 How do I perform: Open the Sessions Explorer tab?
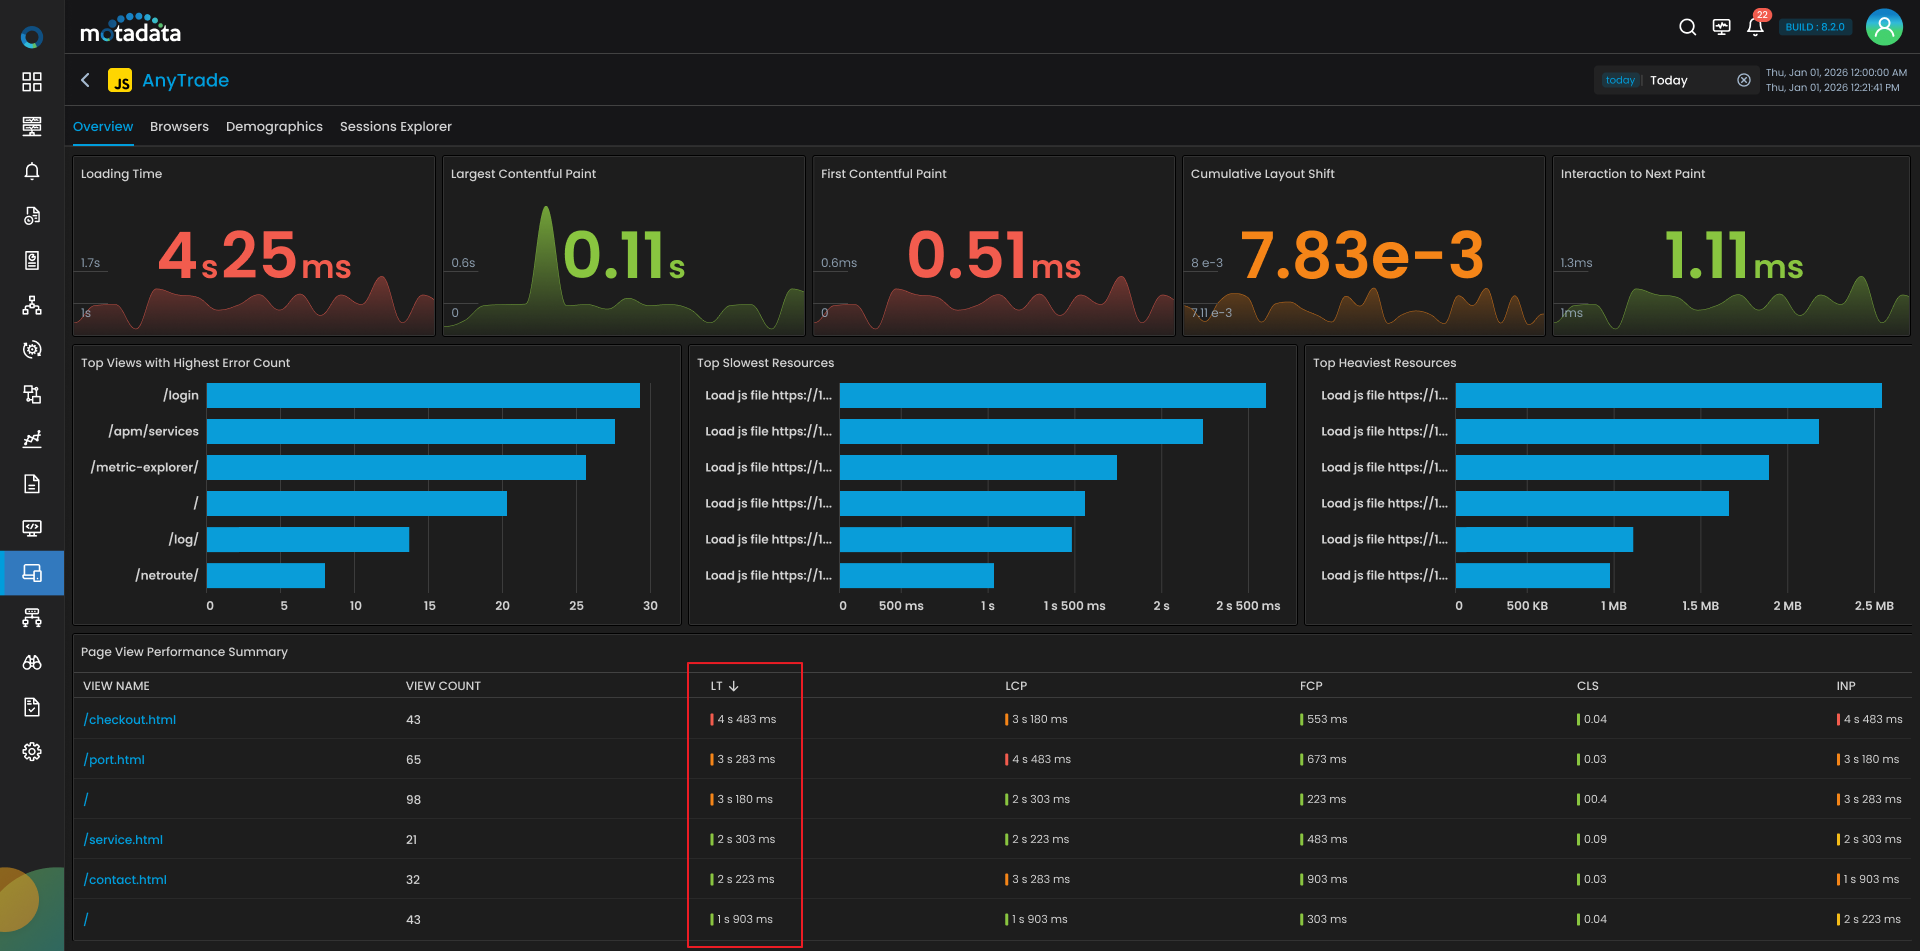395,127
